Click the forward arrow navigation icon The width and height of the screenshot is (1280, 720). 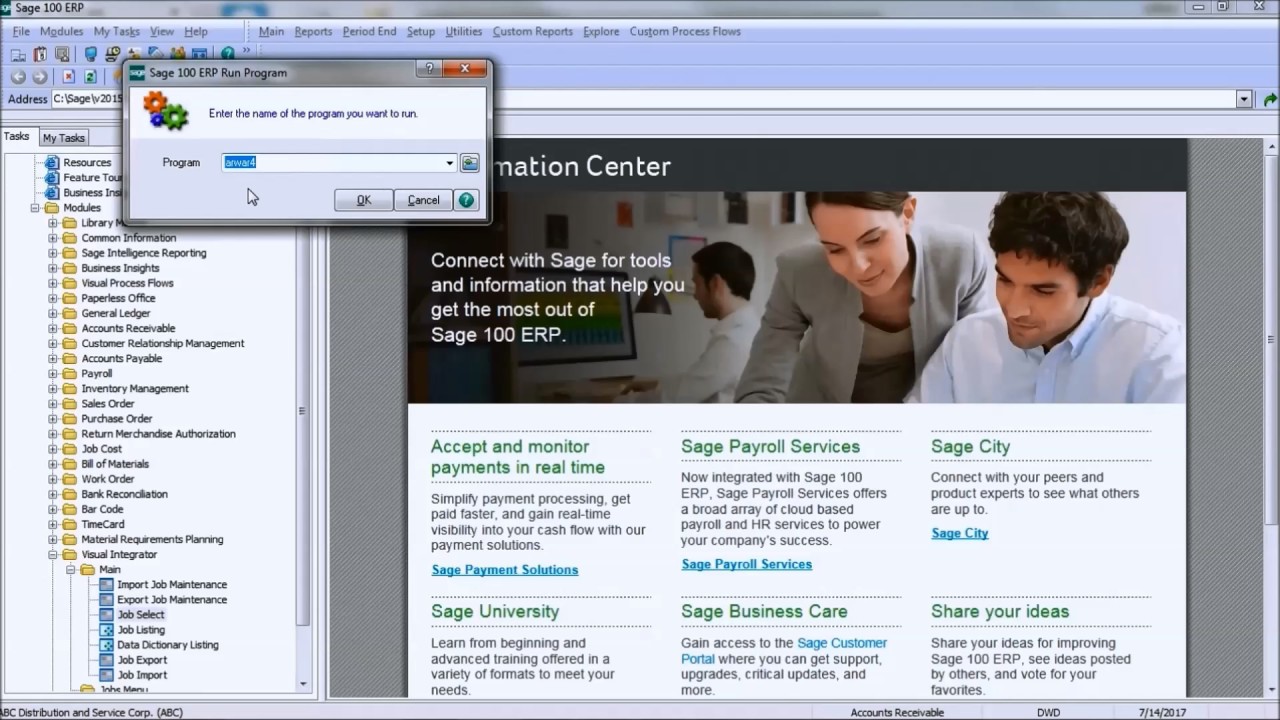click(40, 77)
